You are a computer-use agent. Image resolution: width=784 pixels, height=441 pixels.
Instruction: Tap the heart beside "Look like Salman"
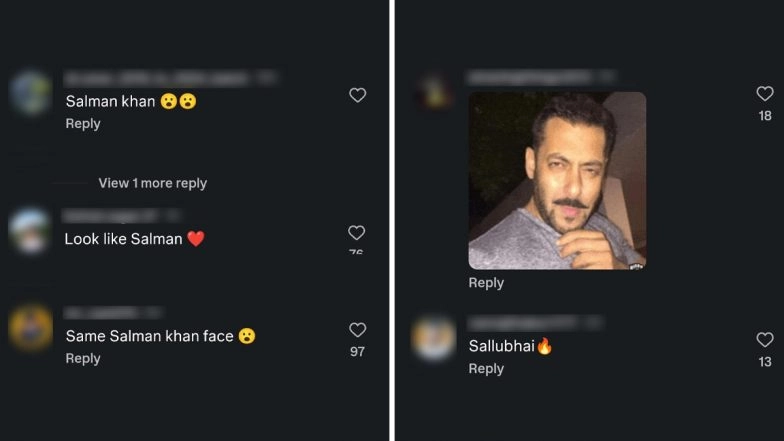[x=356, y=233]
